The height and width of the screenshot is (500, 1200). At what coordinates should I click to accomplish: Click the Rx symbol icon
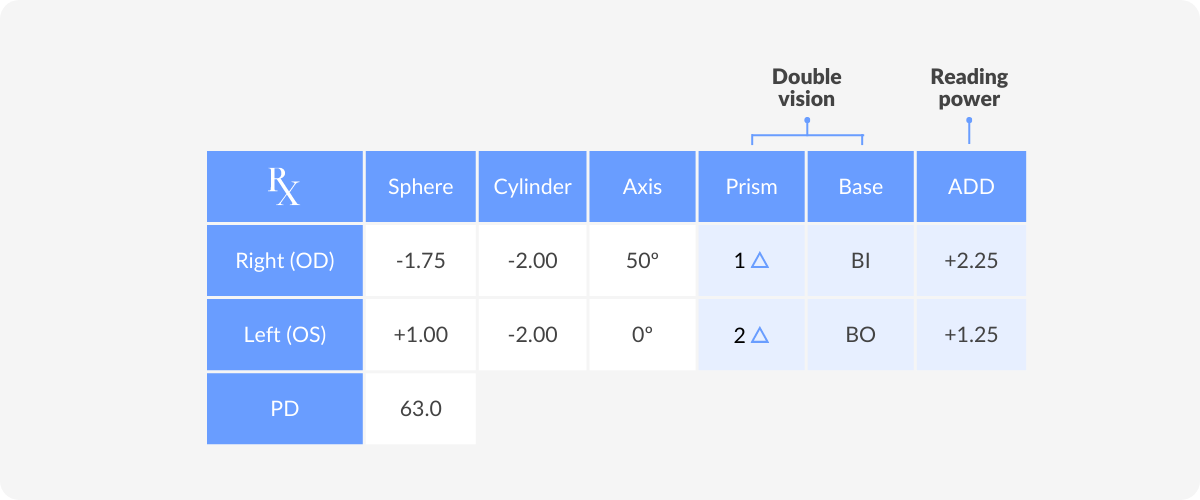(x=284, y=187)
